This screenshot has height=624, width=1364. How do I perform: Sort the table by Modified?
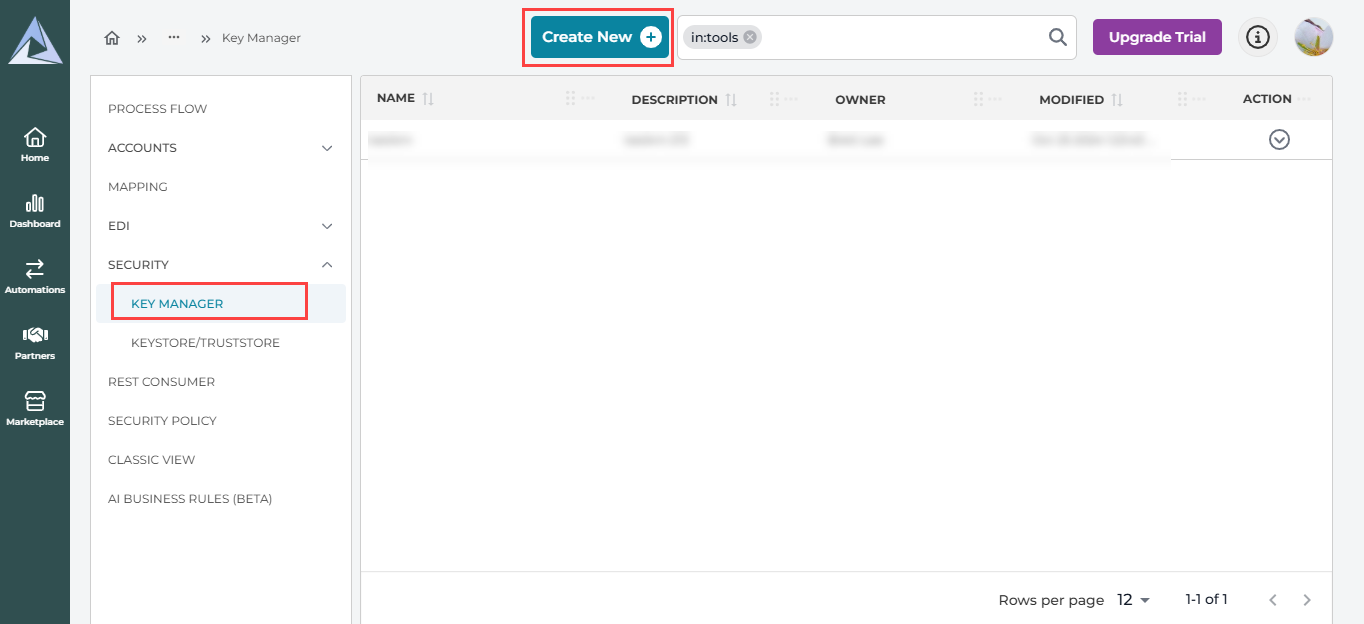point(1117,99)
